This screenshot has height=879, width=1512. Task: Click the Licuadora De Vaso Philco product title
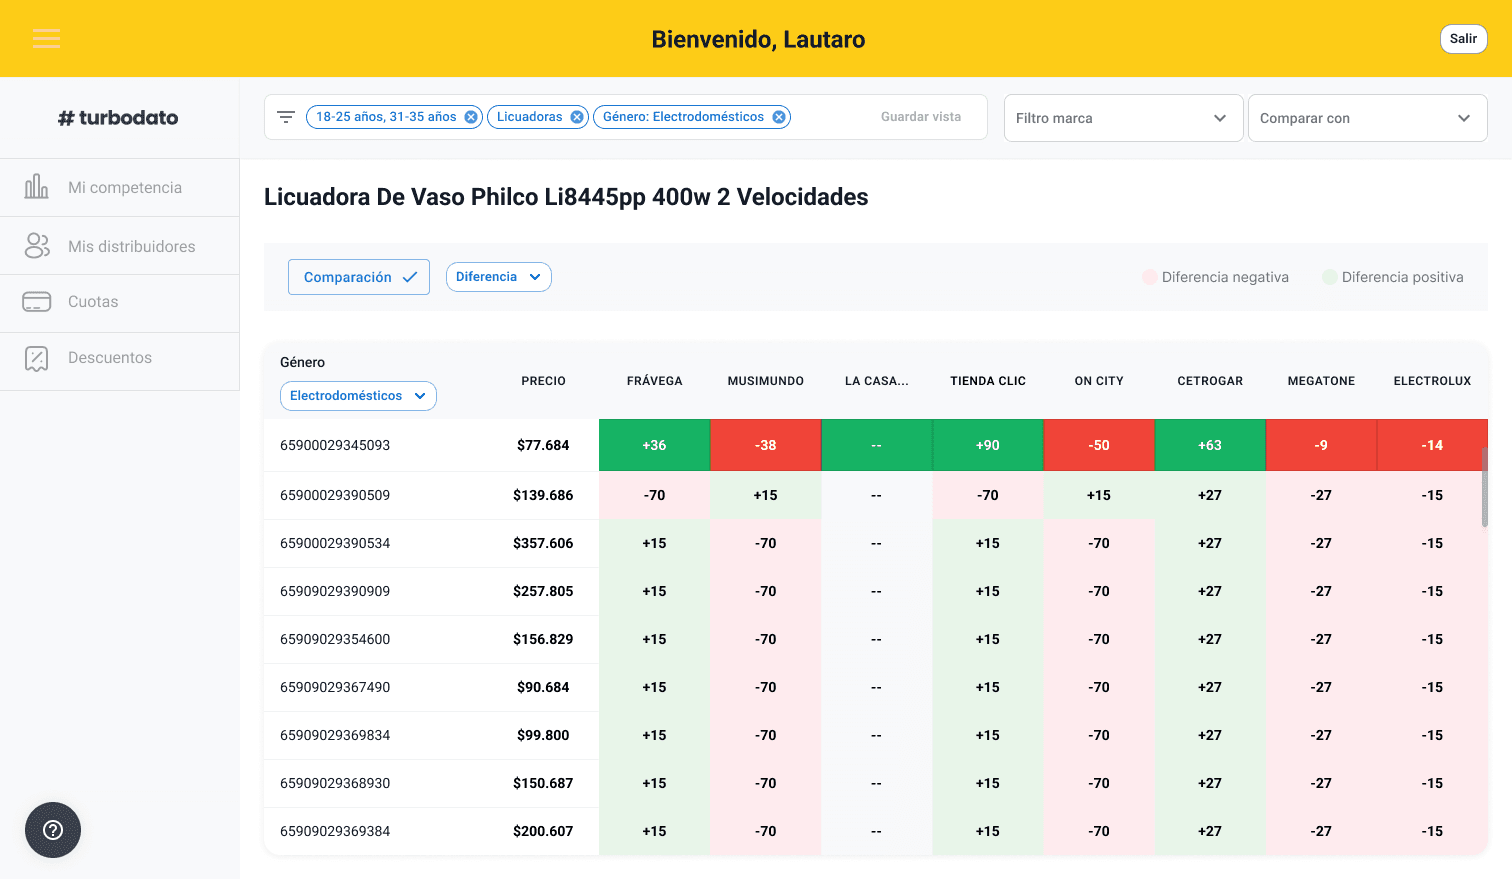pyautogui.click(x=566, y=197)
